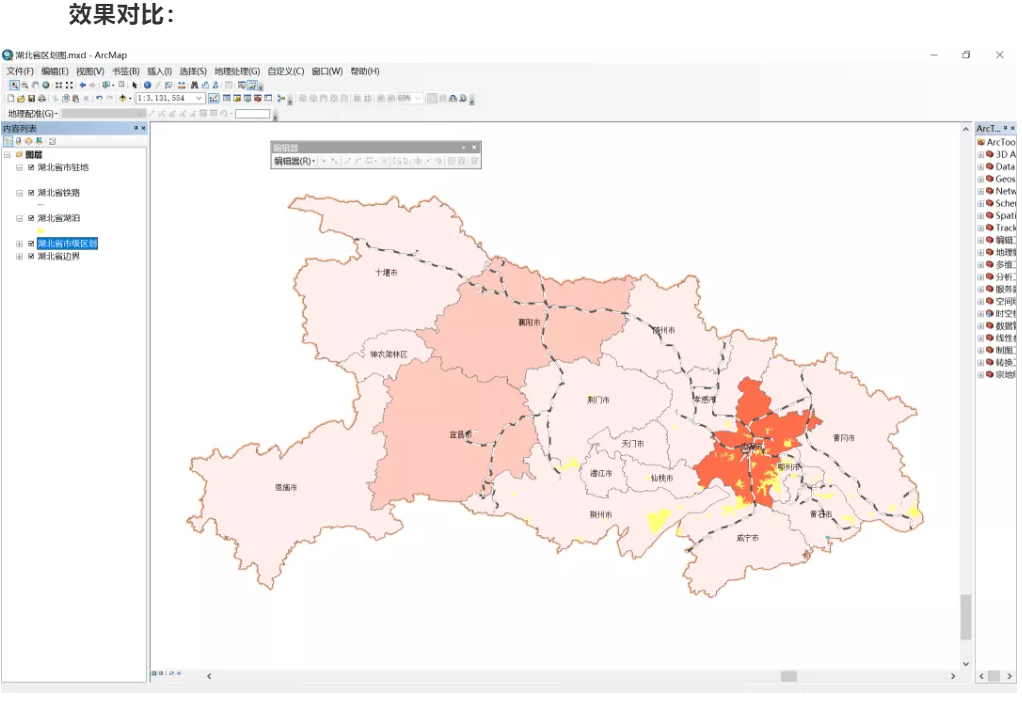This screenshot has width=1022, height=704.
Task: Open the map scale dropdown
Action: [199, 98]
